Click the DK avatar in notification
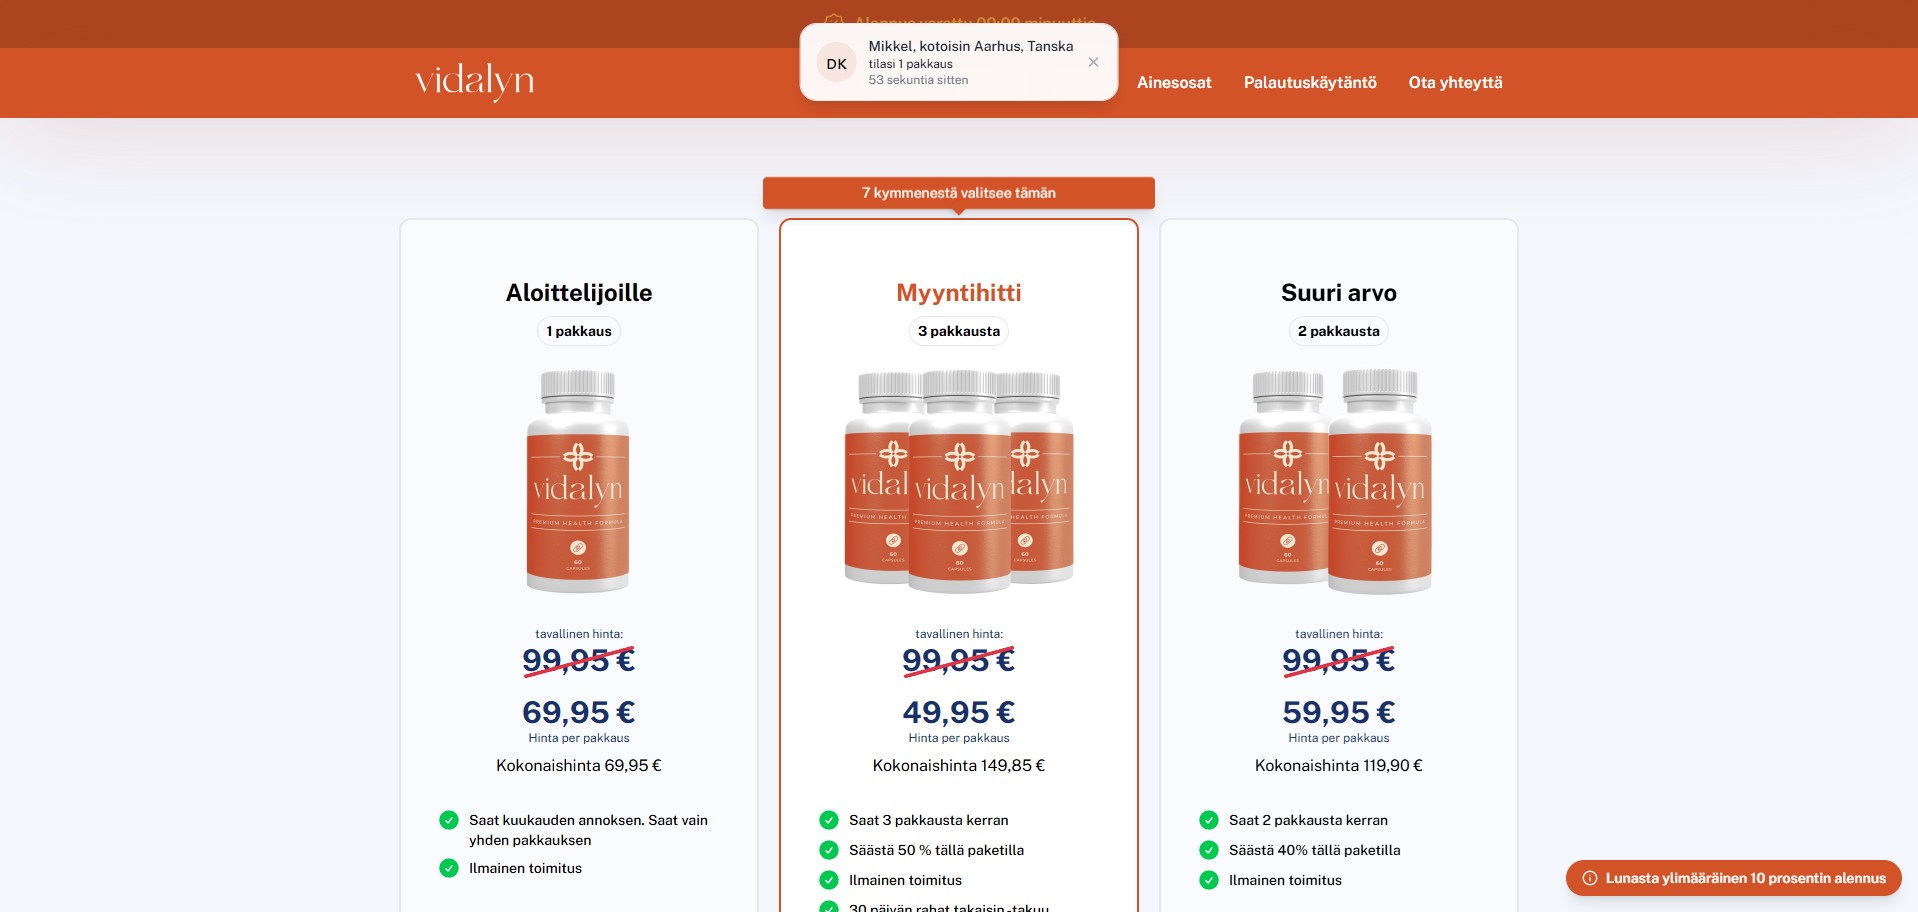 click(x=836, y=63)
